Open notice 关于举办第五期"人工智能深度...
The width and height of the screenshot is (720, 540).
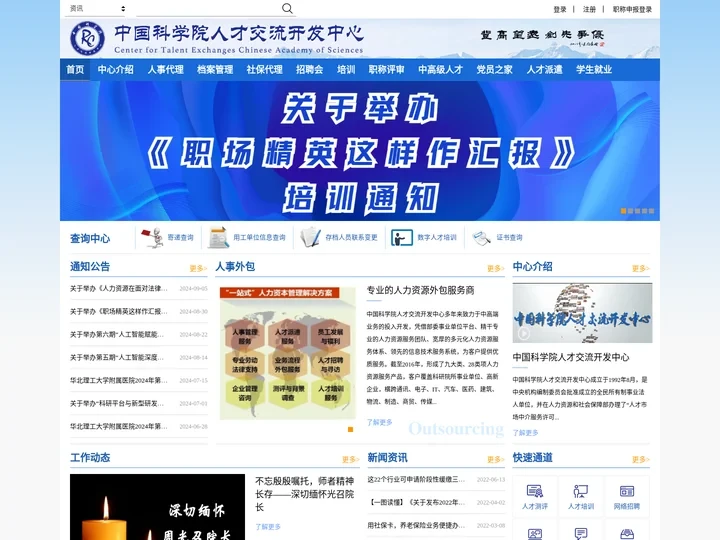(117, 357)
